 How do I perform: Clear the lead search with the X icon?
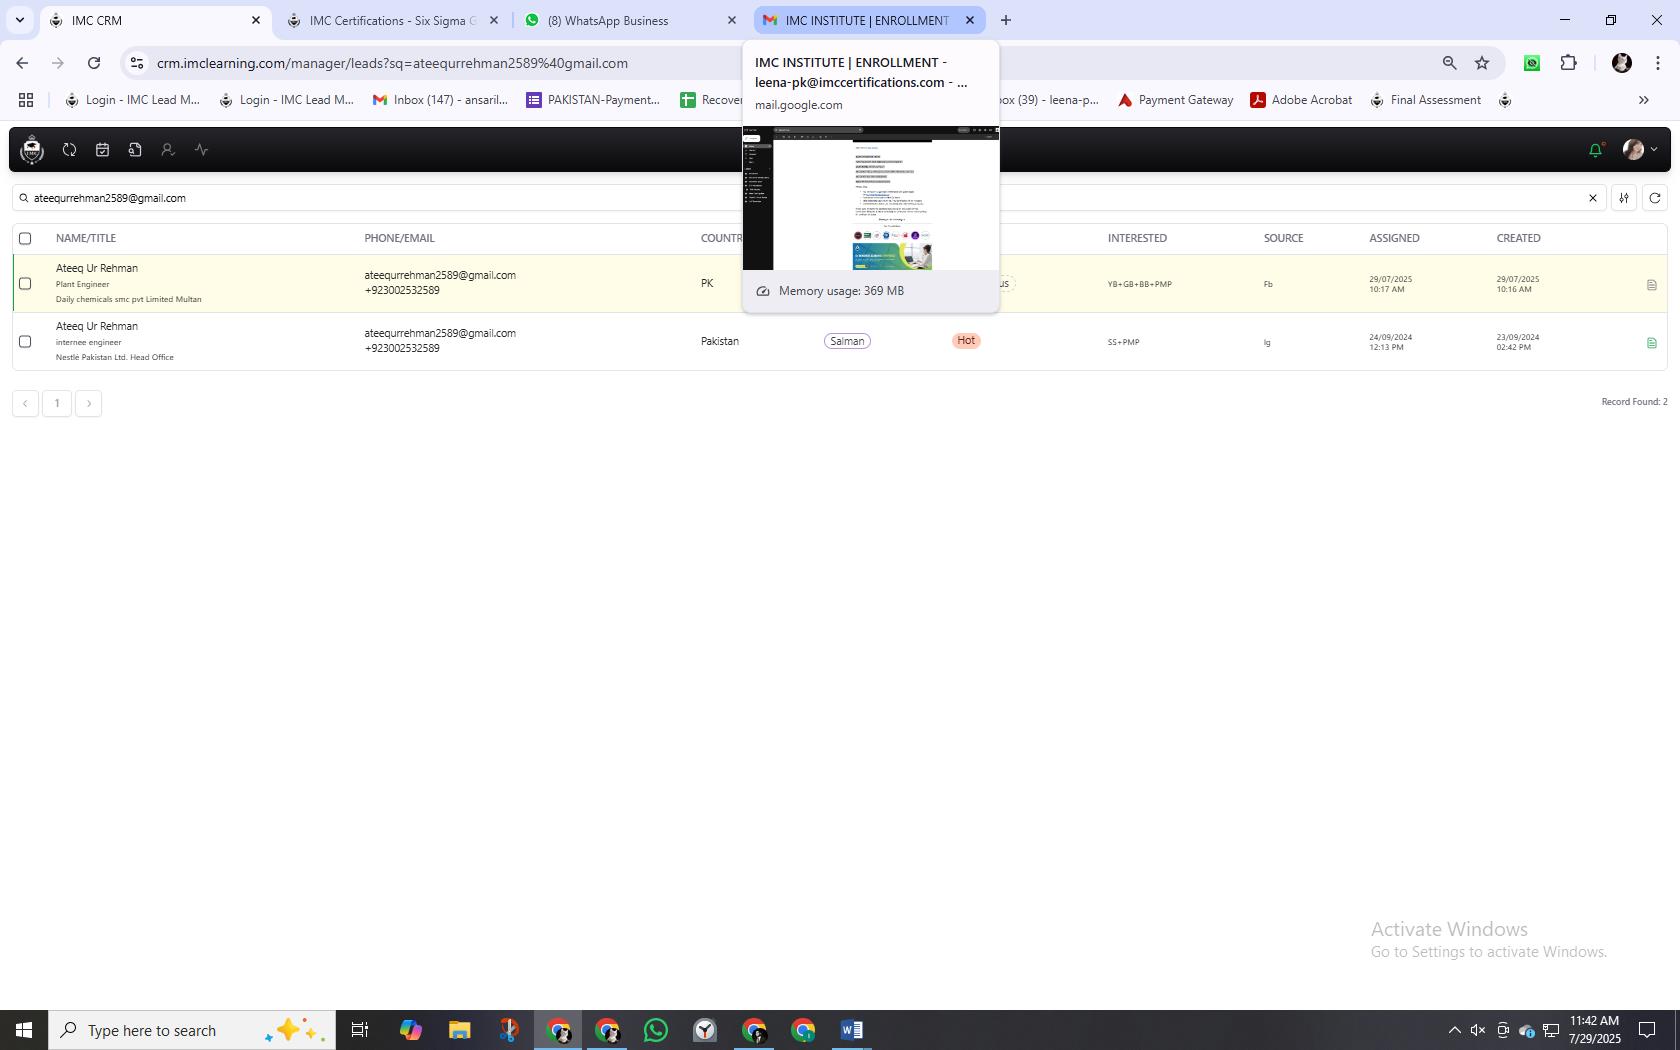click(x=1593, y=198)
